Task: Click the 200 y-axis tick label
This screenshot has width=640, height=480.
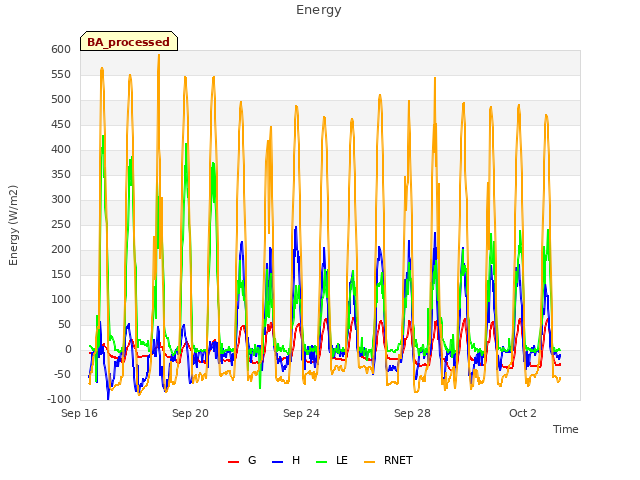Action: (61, 249)
